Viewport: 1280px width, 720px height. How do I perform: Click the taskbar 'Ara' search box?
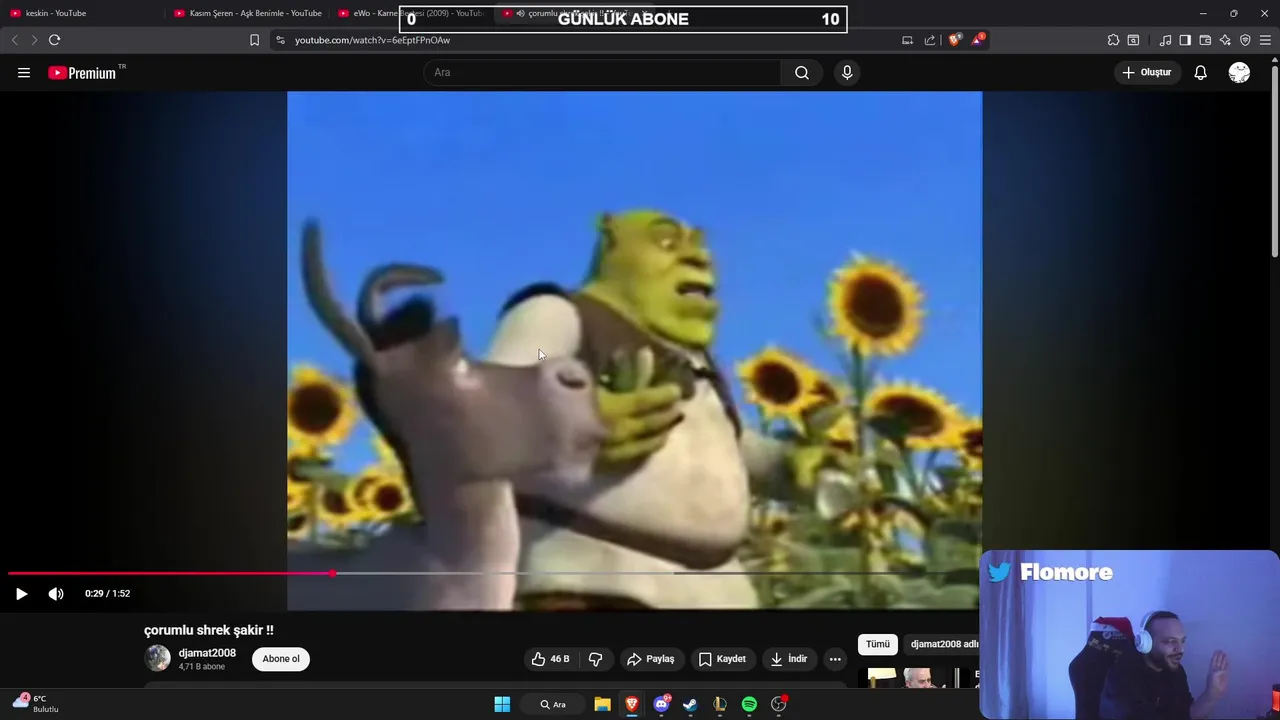coord(553,704)
